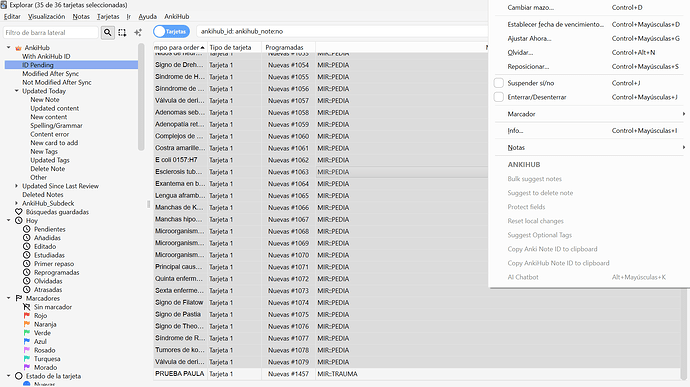Open the Visualización menu
This screenshot has height=387, width=690.
[46, 16]
